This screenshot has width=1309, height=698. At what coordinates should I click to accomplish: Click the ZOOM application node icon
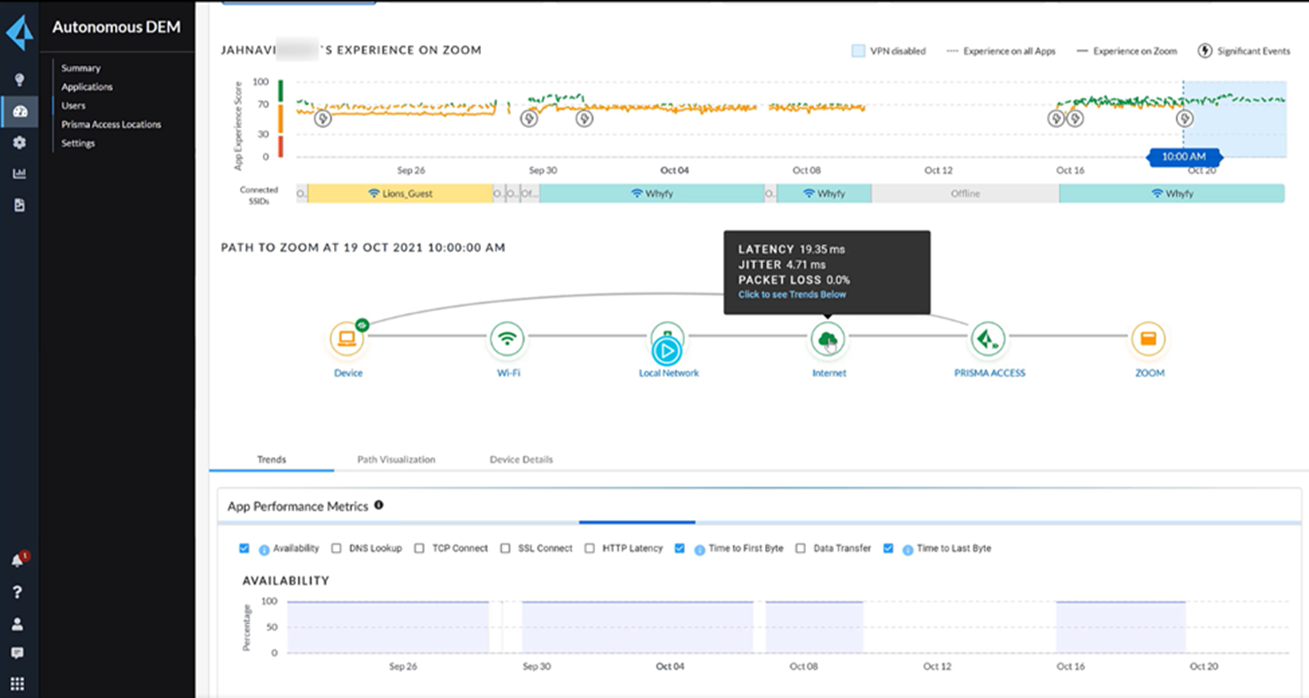coord(1148,340)
